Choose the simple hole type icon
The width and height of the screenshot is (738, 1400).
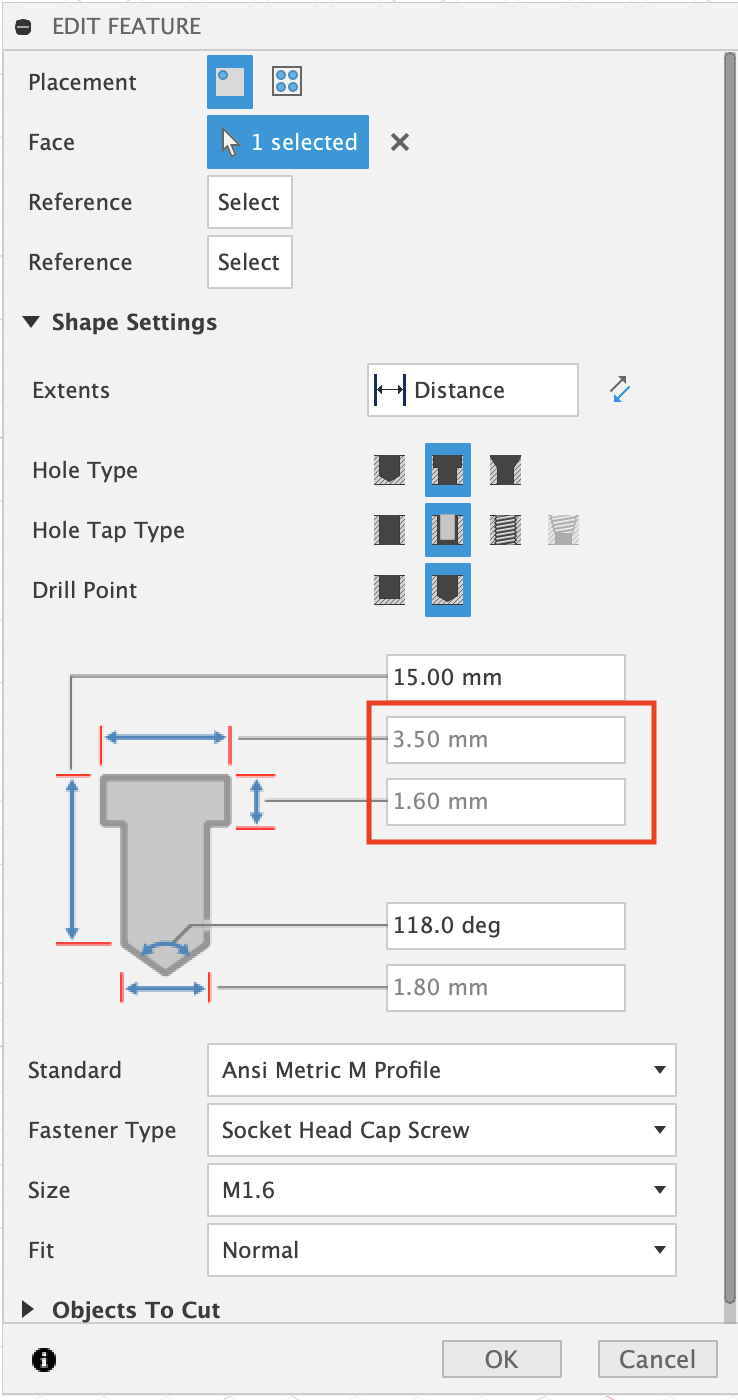pos(389,470)
